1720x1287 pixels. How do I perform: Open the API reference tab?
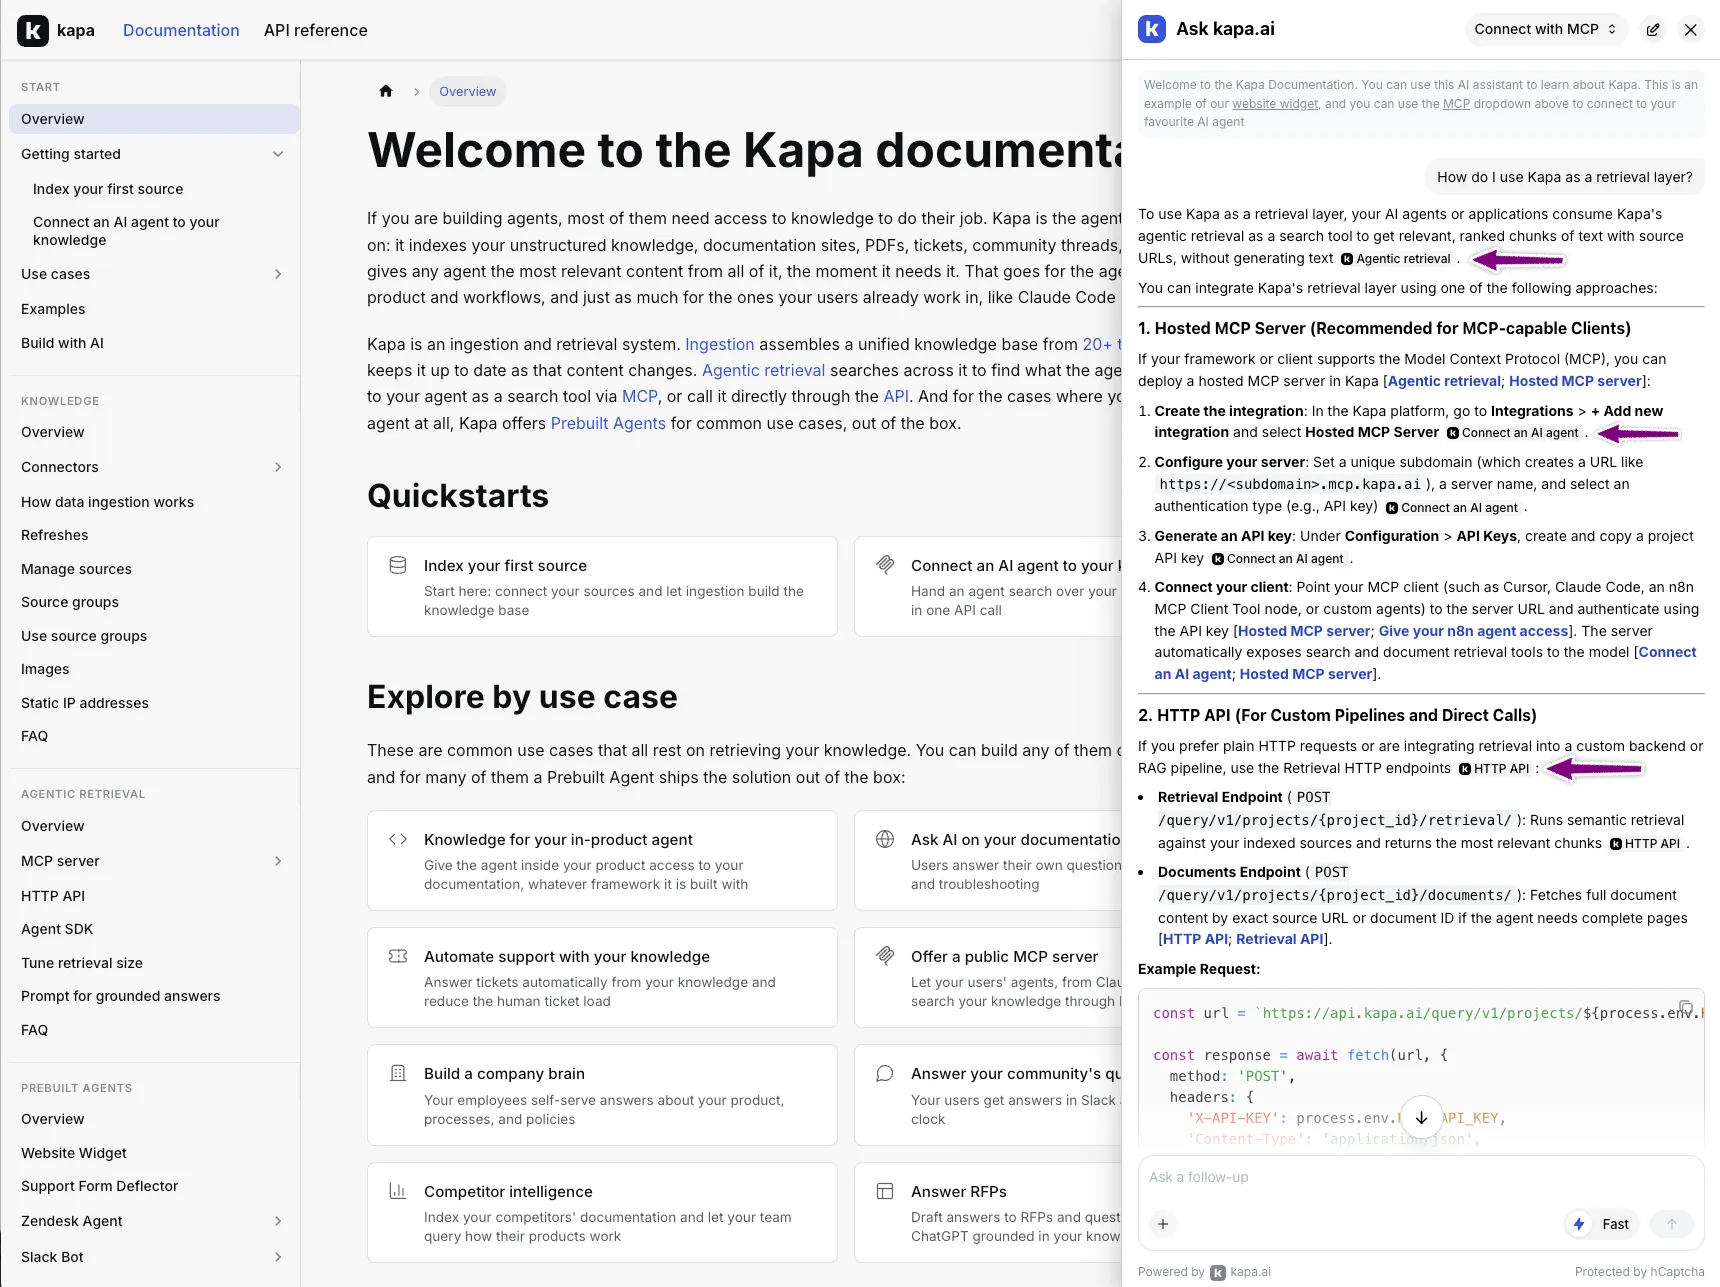coord(316,30)
